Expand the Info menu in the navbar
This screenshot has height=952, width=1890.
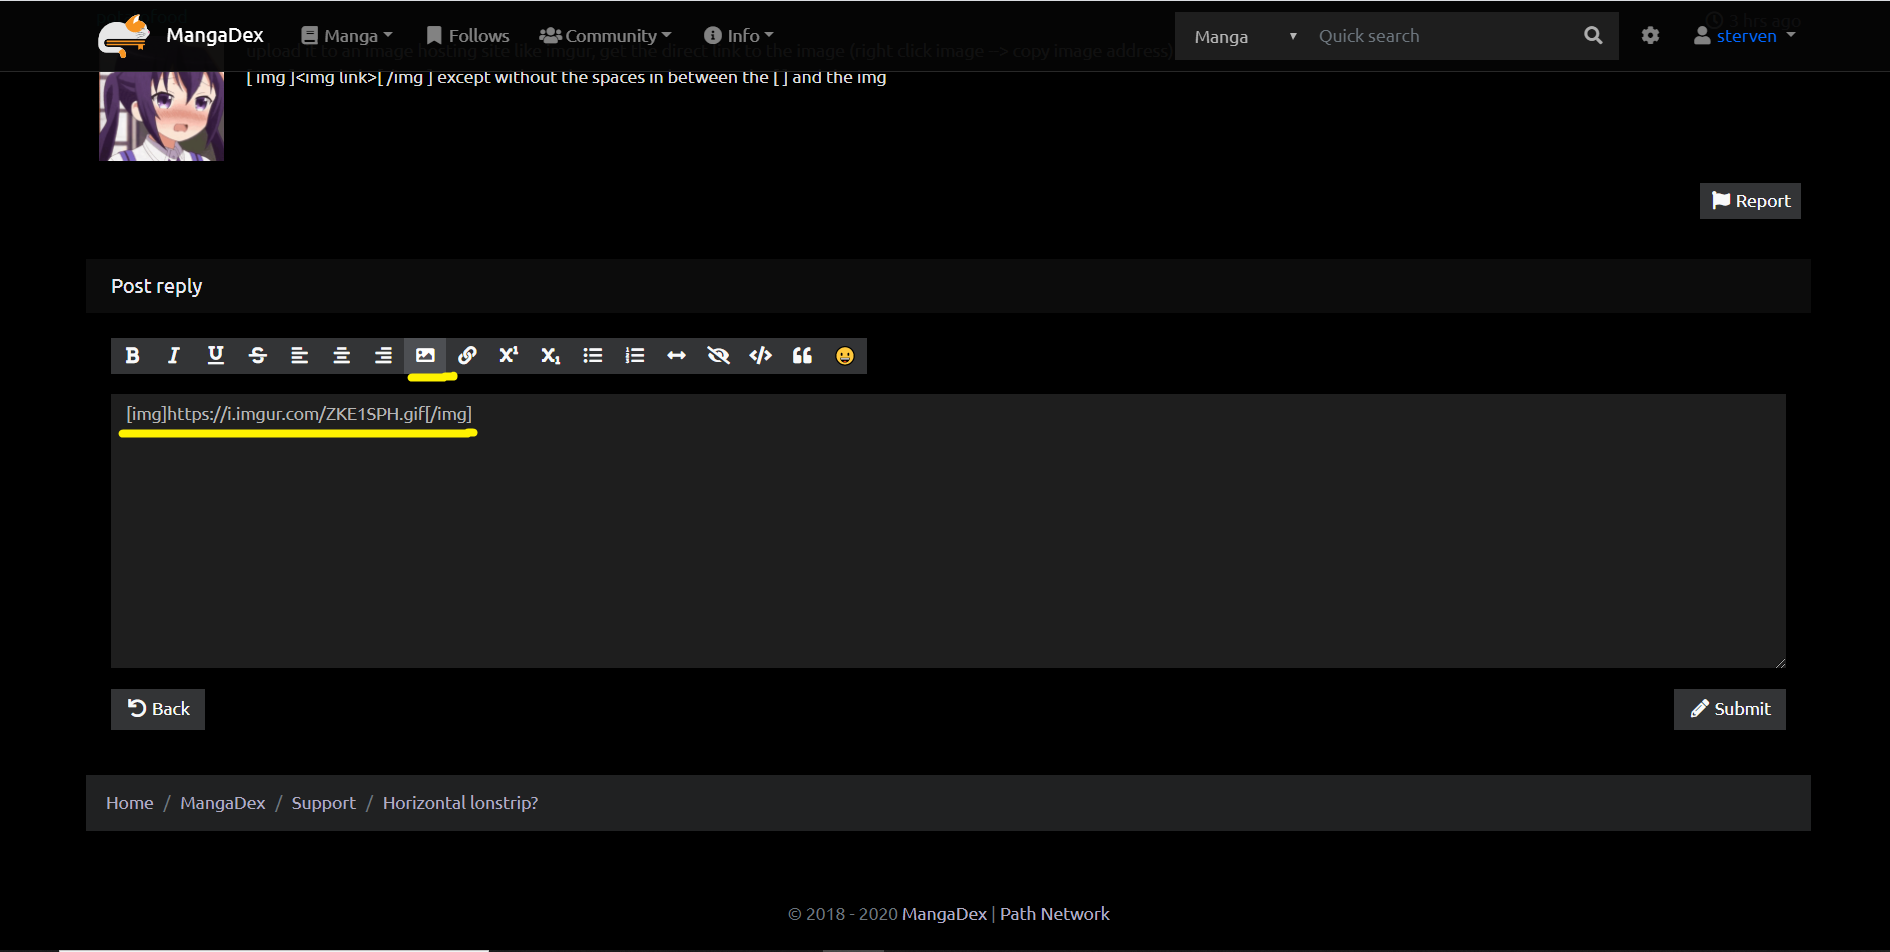(739, 36)
